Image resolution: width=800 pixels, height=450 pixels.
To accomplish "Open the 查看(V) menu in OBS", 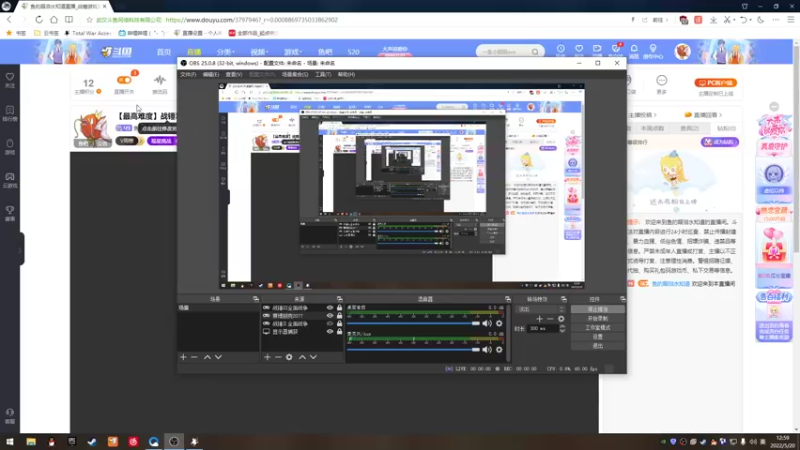I will tap(234, 74).
